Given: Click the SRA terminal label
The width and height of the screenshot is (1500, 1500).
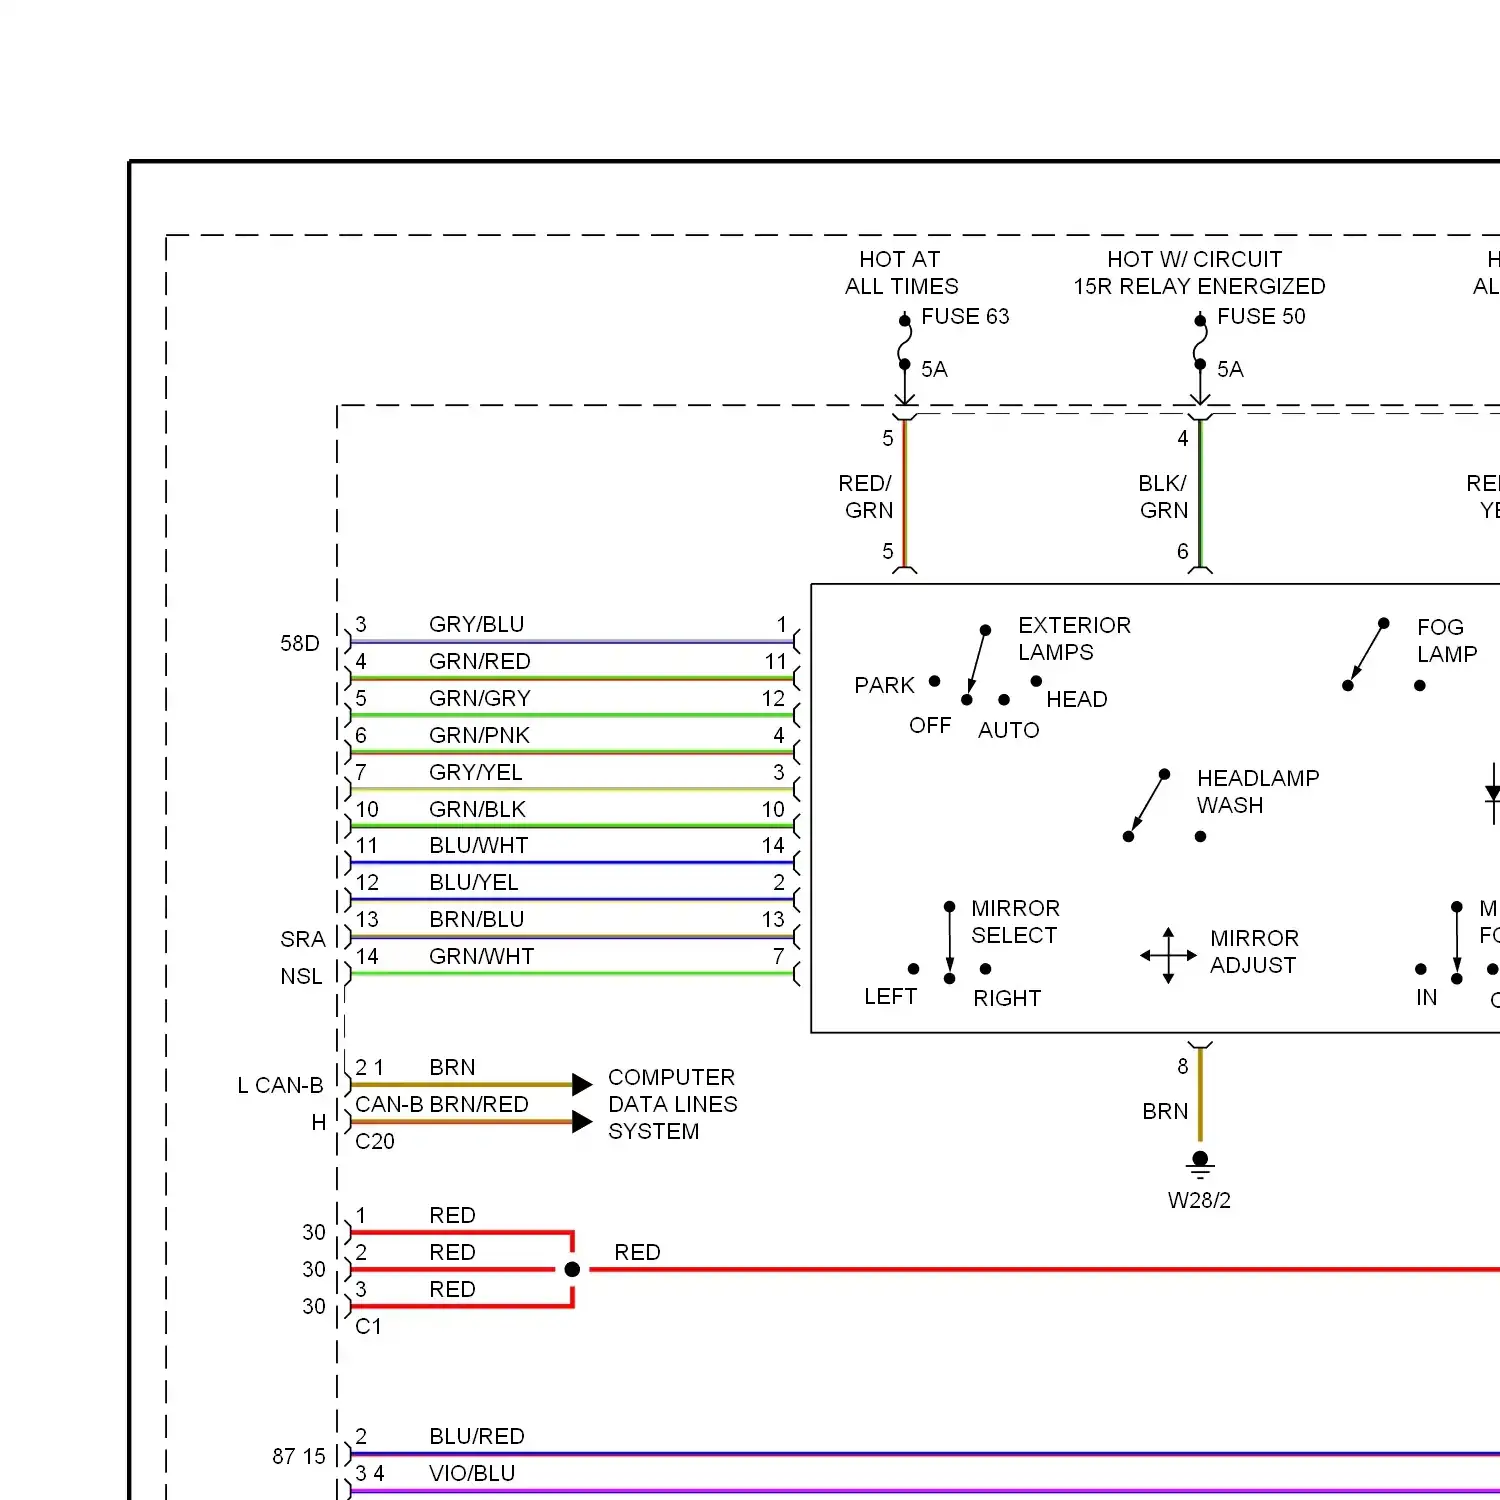Looking at the screenshot, I should pyautogui.click(x=303, y=940).
